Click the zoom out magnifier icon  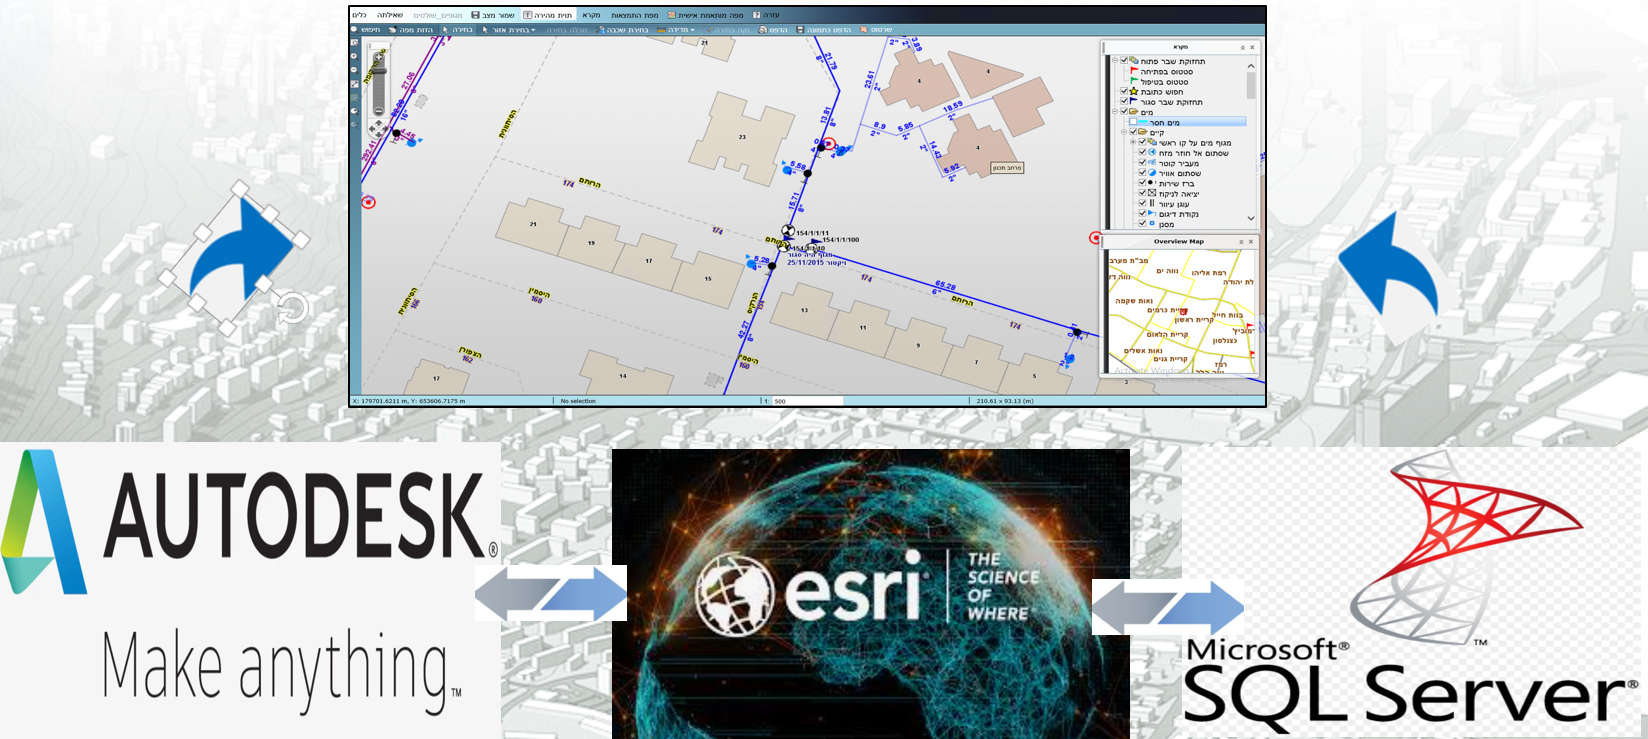(x=355, y=70)
